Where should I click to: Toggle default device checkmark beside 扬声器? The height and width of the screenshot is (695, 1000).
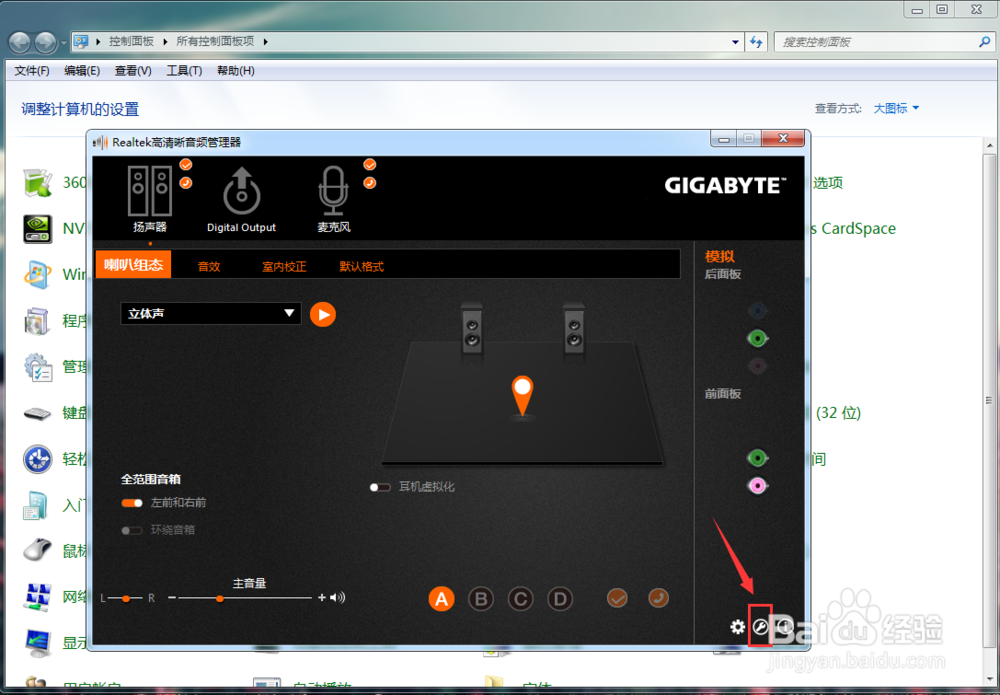pyautogui.click(x=186, y=165)
